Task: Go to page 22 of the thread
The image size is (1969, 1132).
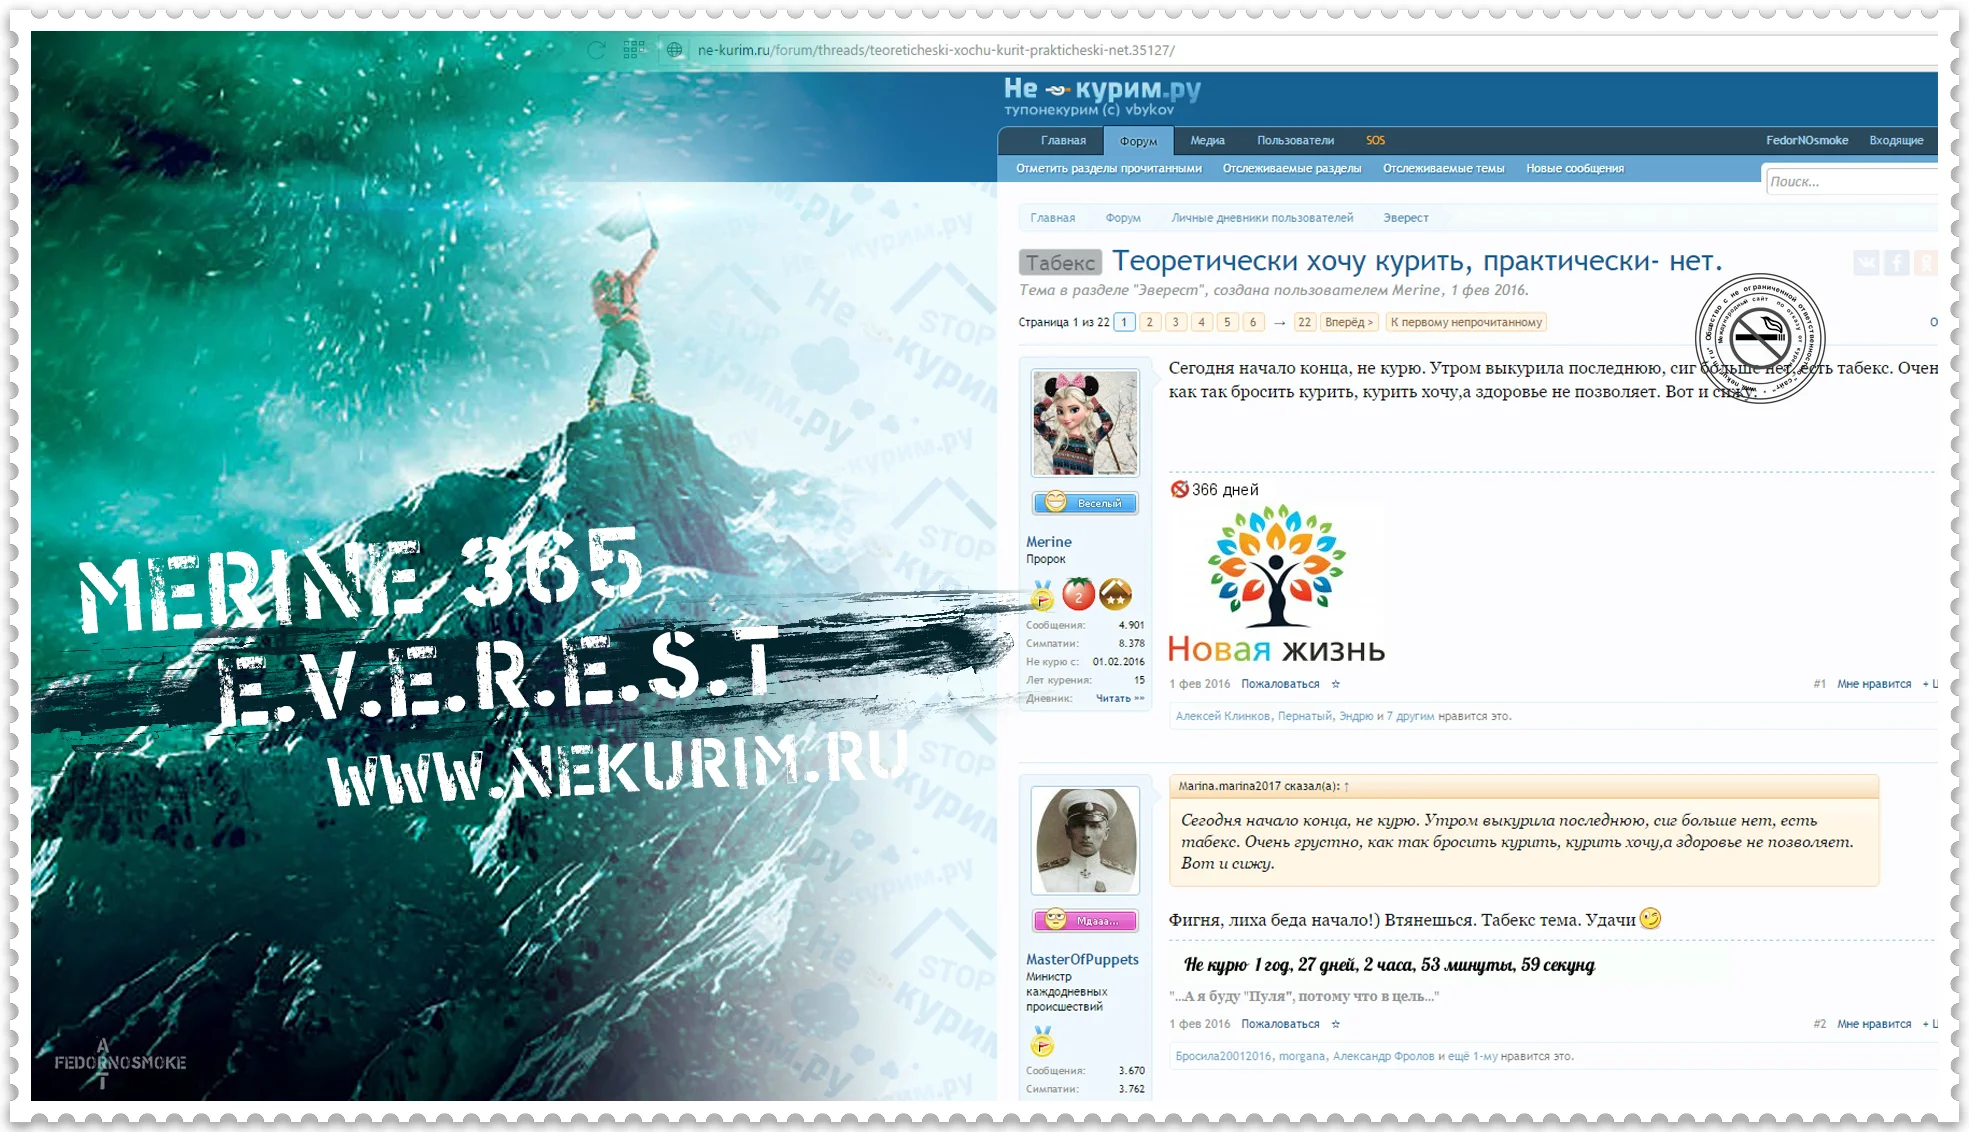Action: tap(1304, 322)
